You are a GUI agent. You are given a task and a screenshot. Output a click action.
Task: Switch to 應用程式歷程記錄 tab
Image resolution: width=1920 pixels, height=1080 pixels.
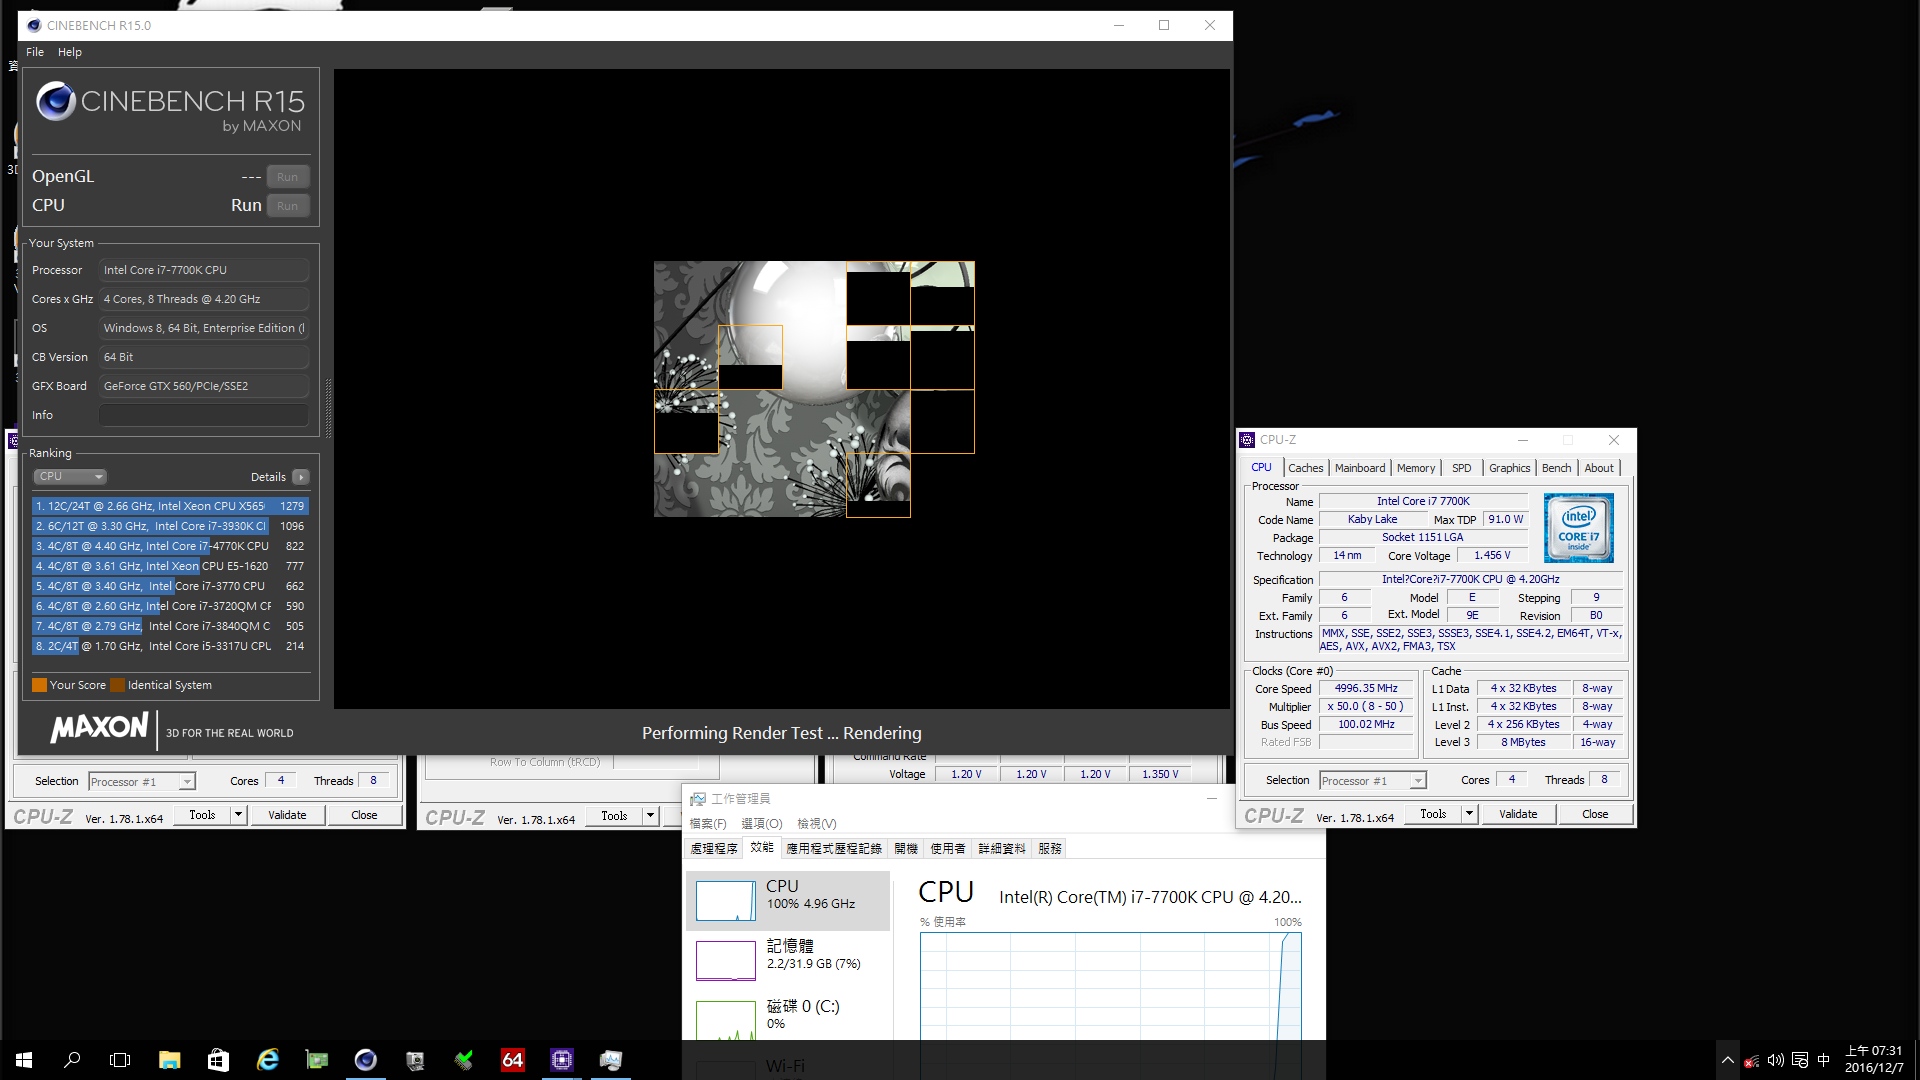click(834, 849)
